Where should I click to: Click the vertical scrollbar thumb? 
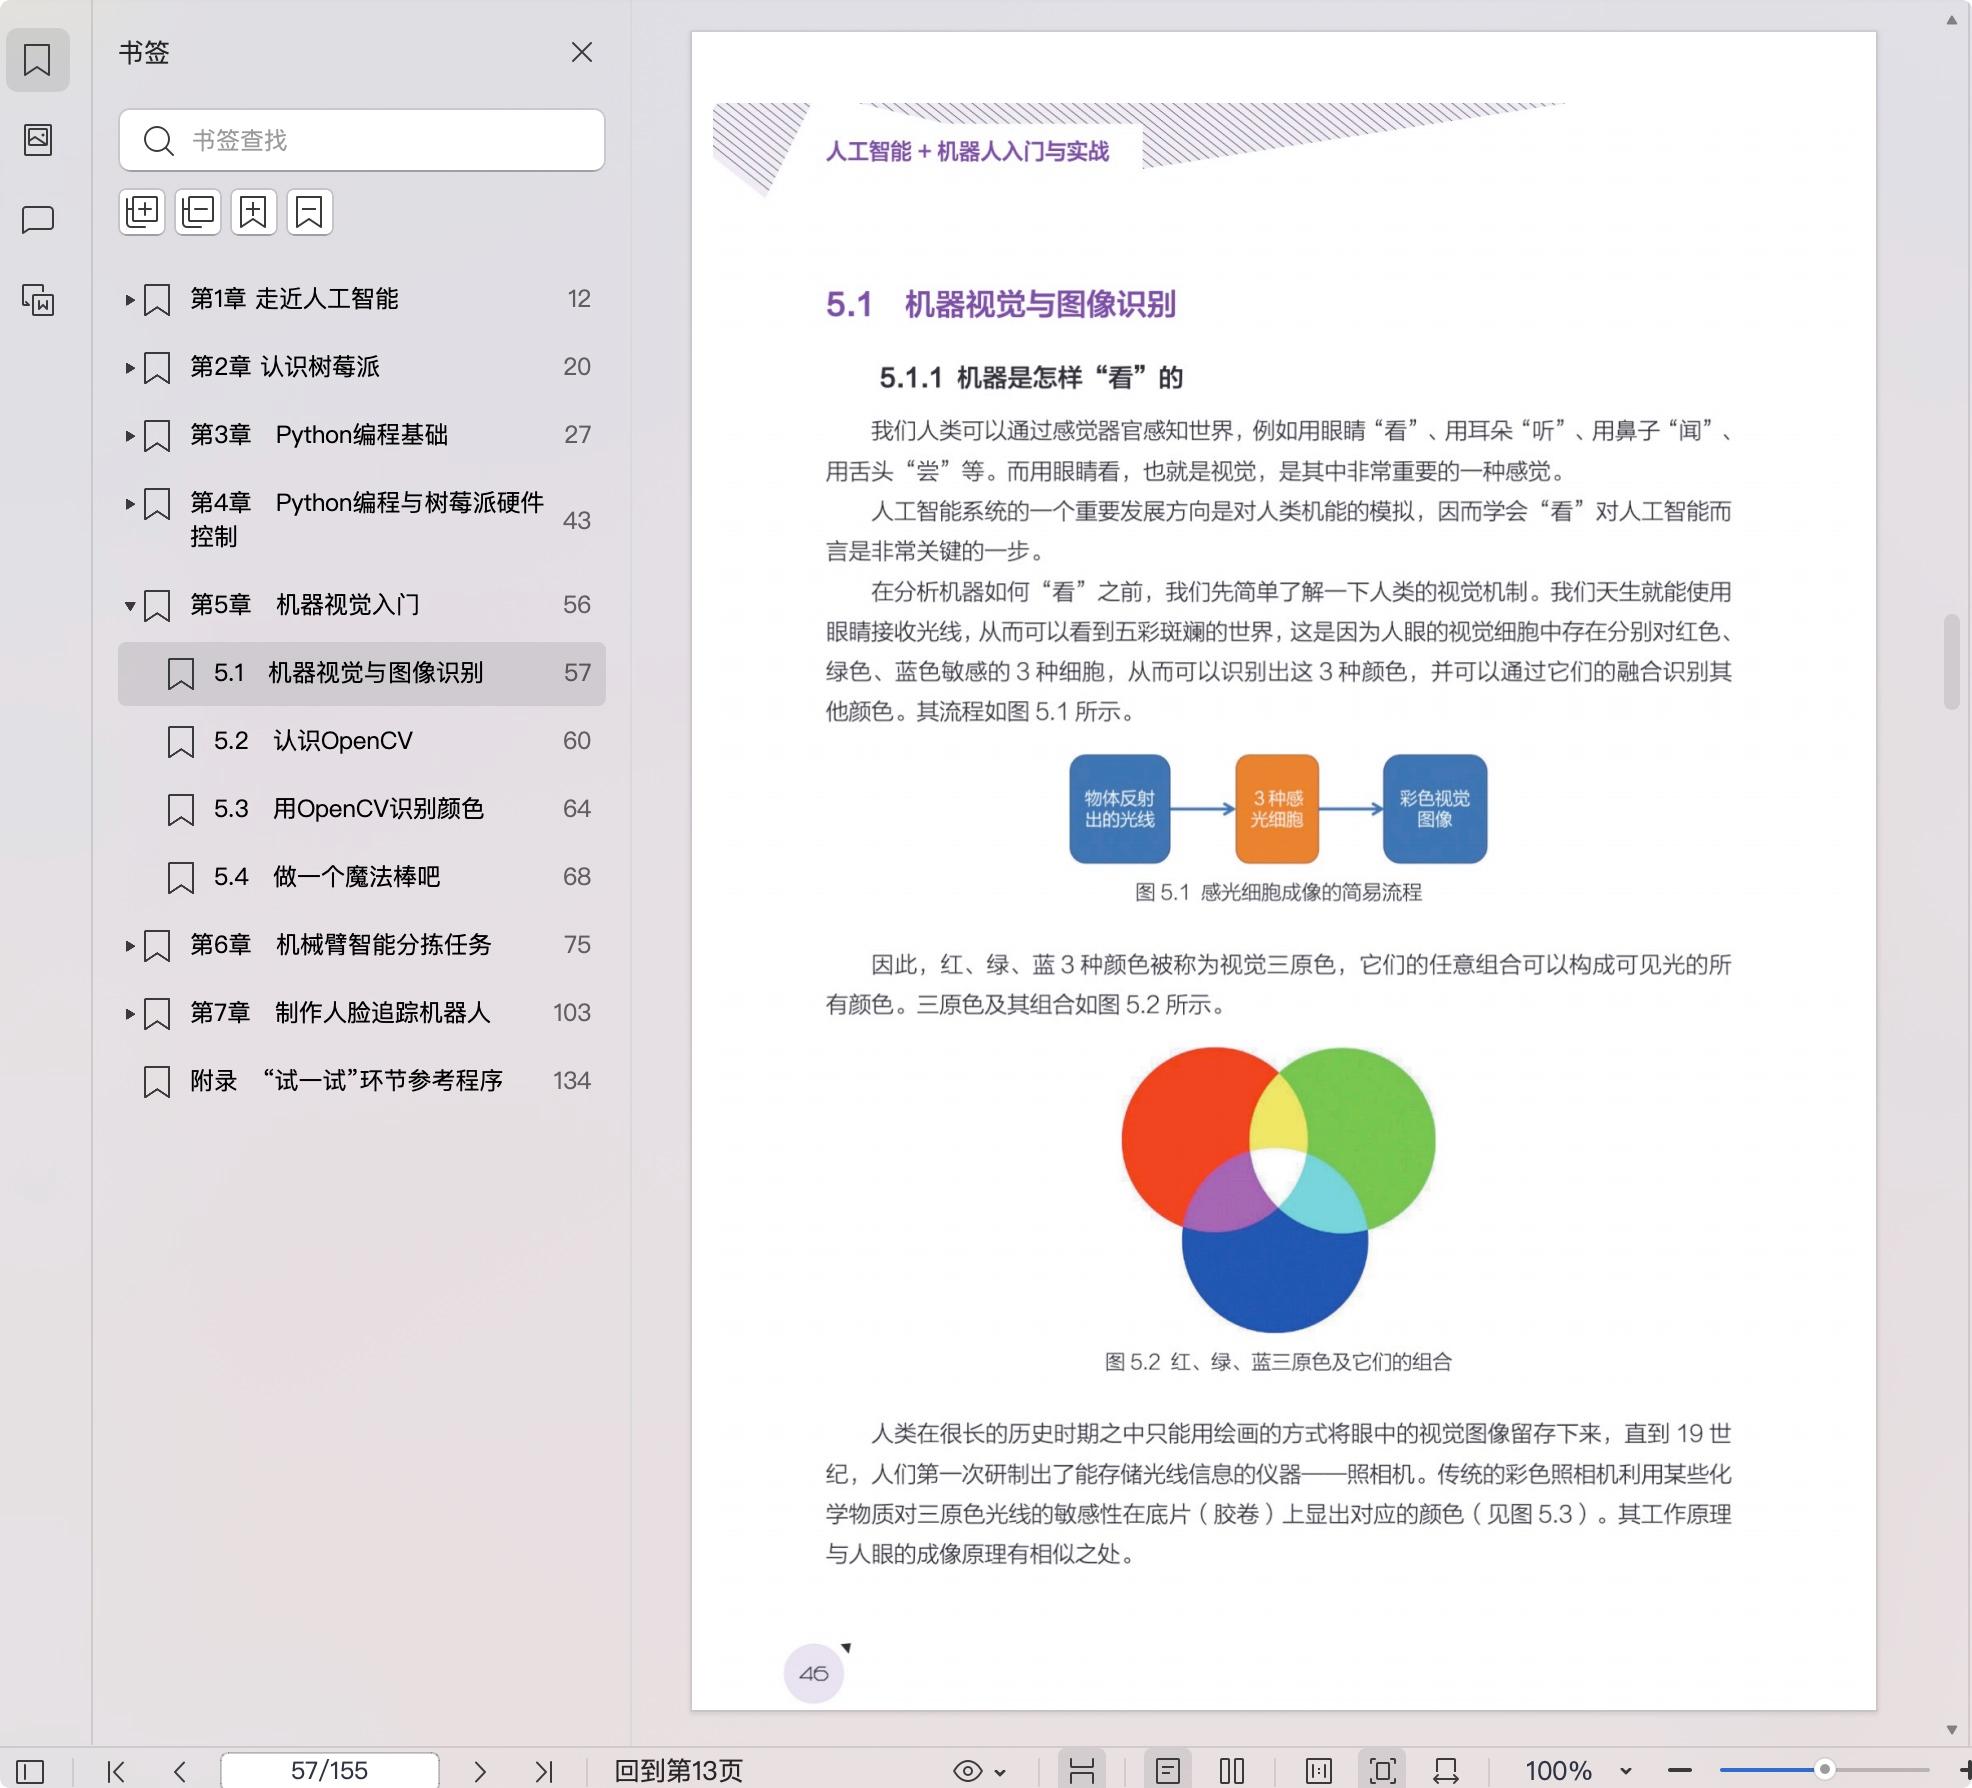1951,662
